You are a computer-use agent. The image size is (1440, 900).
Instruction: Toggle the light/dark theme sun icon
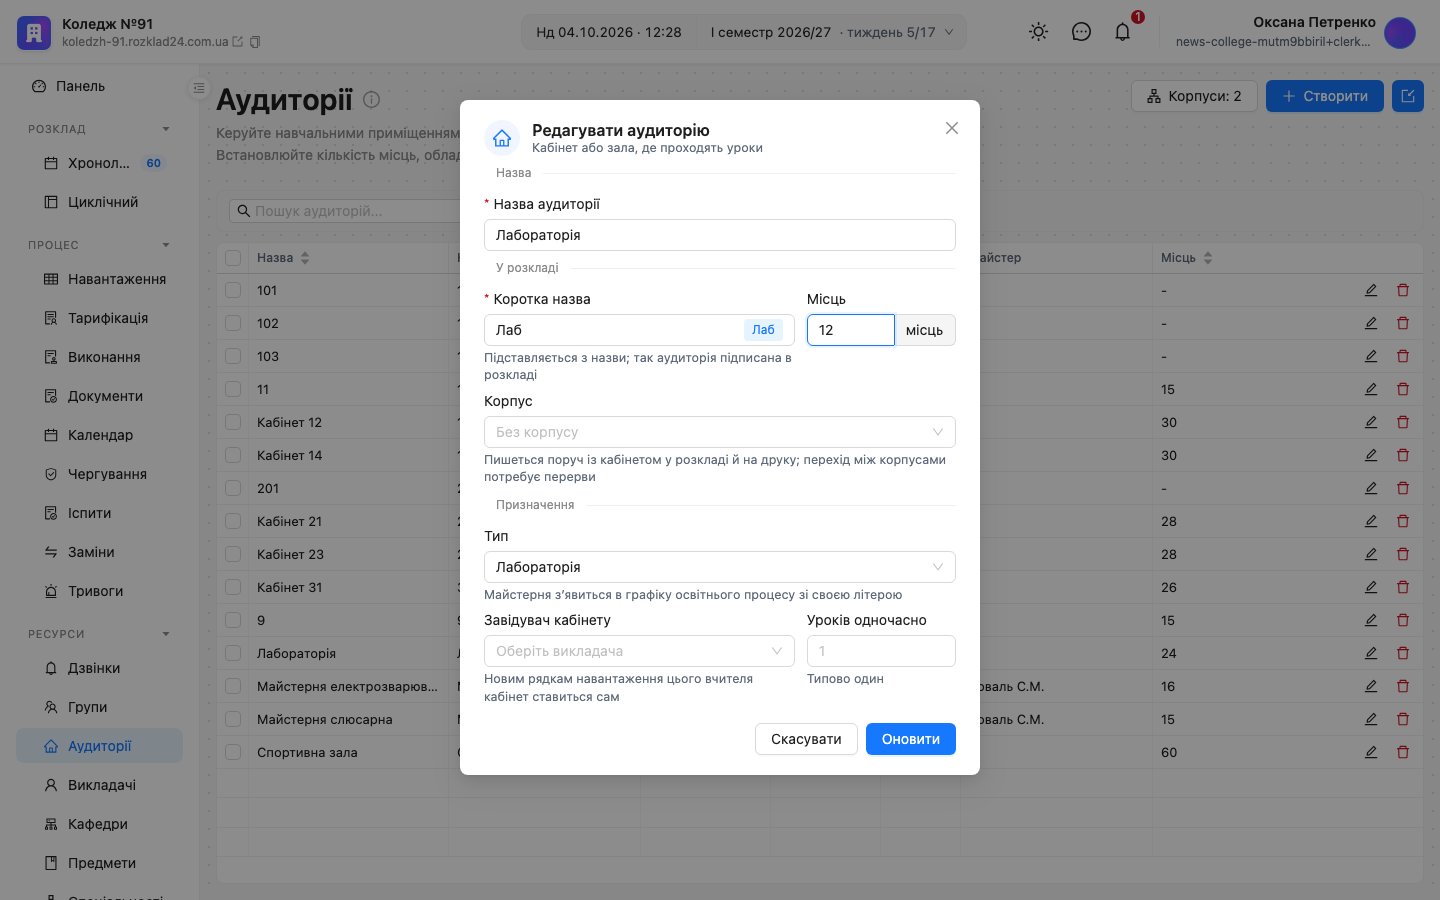pos(1039,32)
